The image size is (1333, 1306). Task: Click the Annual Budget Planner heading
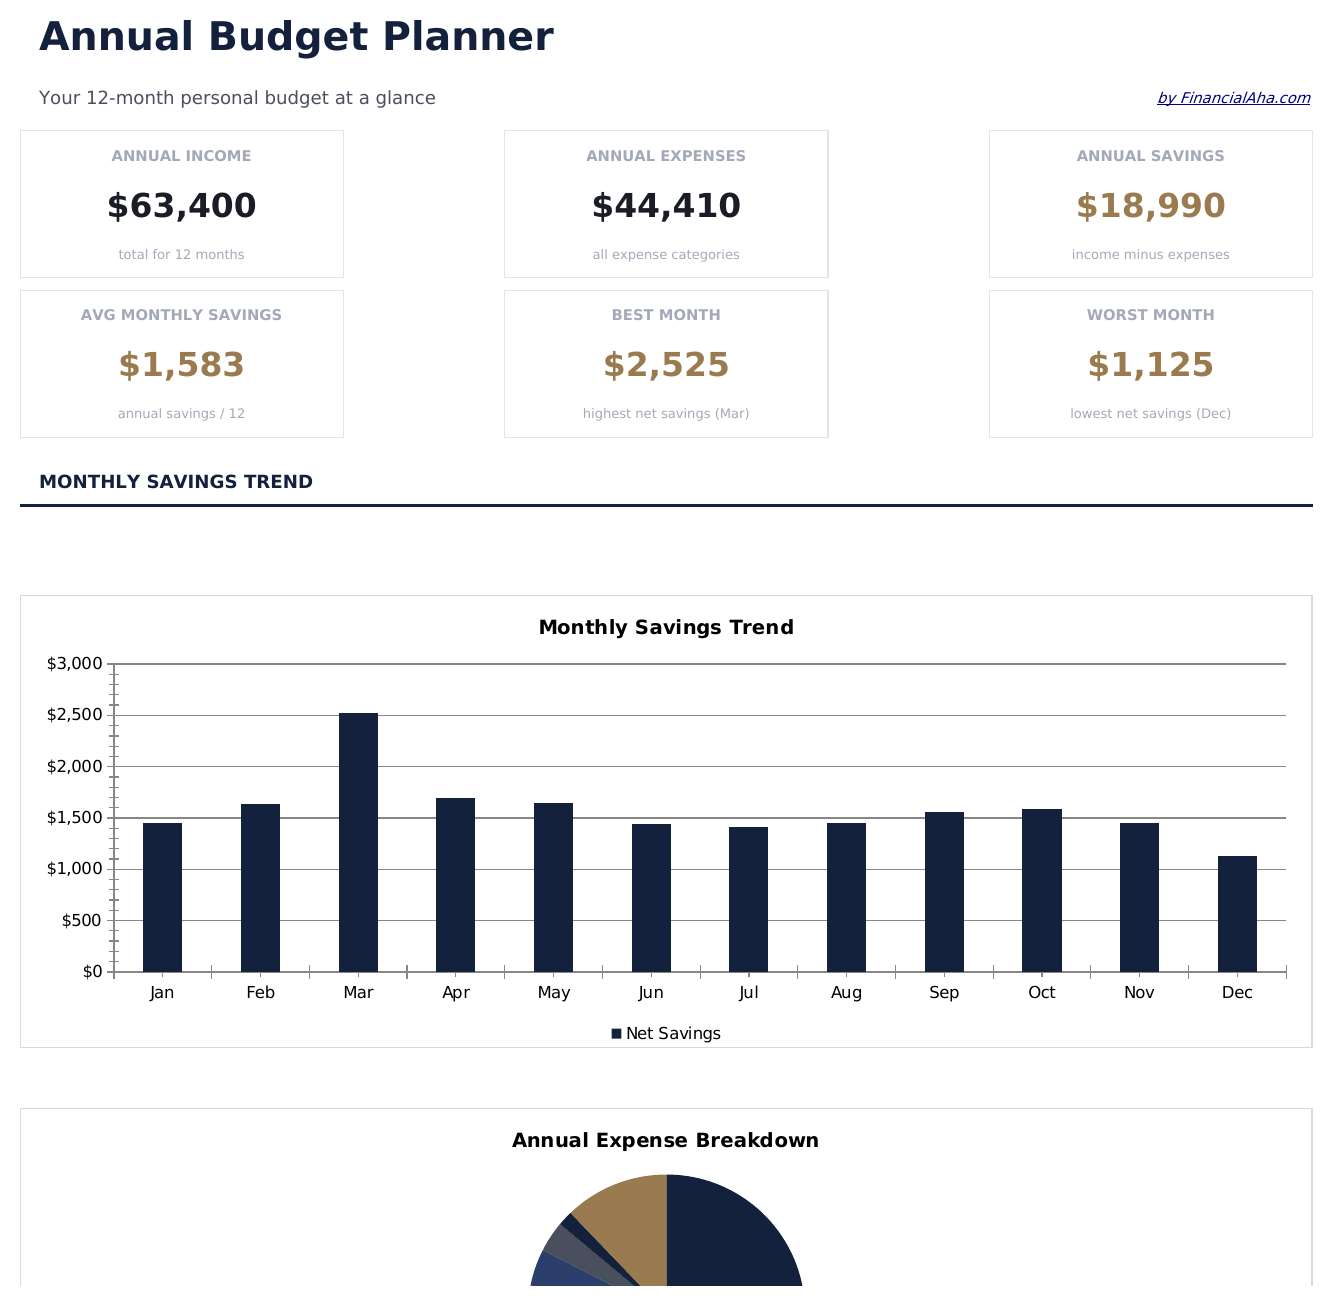coord(296,38)
